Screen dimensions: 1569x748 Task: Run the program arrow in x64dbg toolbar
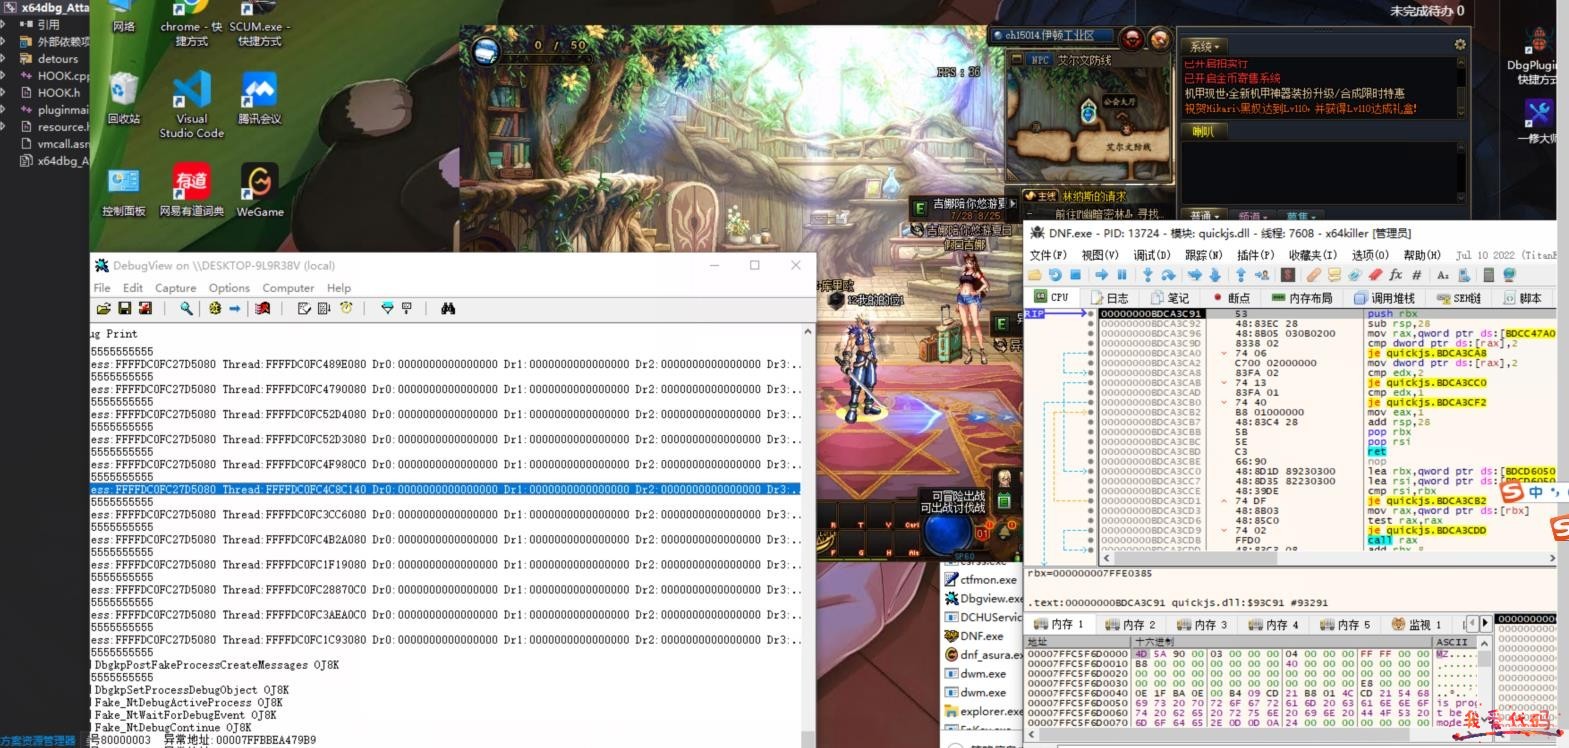pos(1101,275)
